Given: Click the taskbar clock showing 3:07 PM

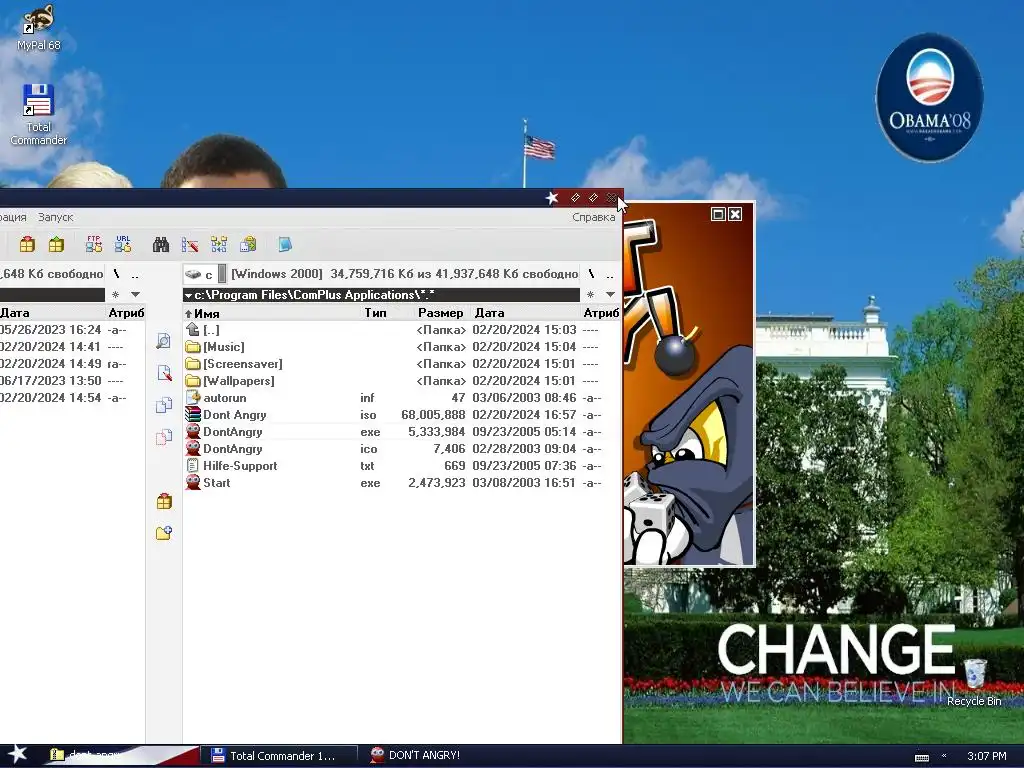Looking at the screenshot, I should click(986, 756).
